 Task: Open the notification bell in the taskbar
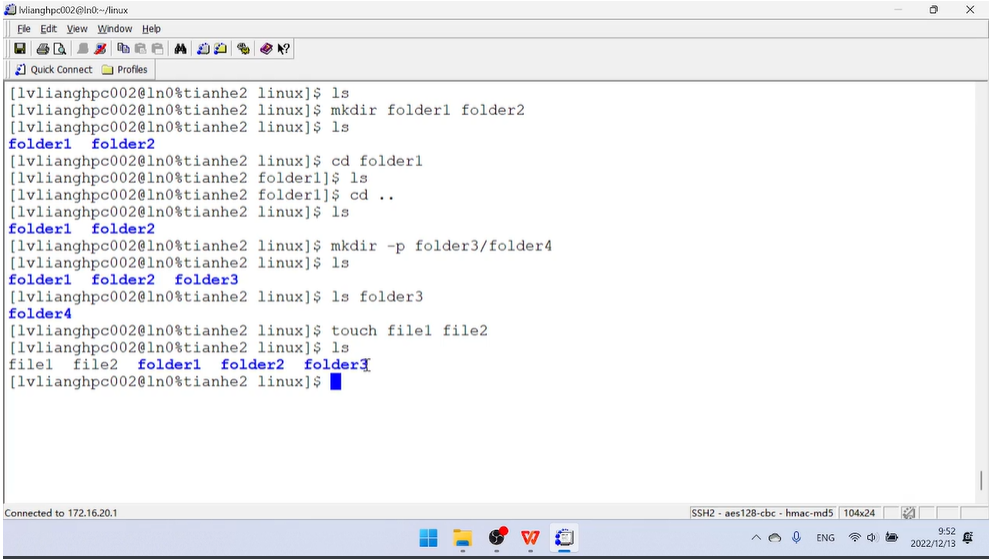coord(968,538)
